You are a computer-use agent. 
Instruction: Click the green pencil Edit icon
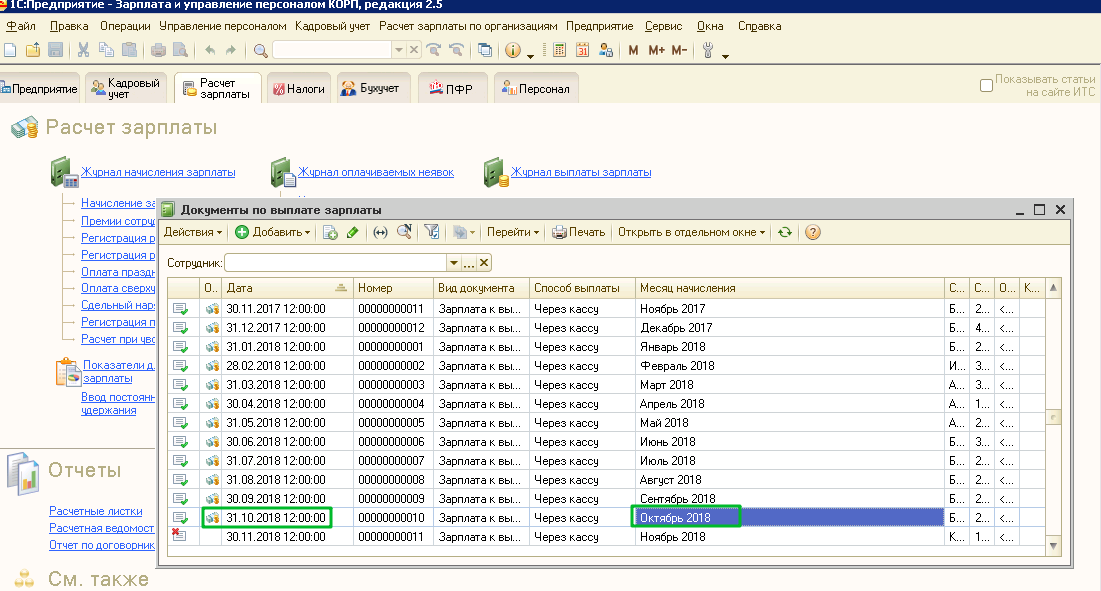tap(352, 232)
